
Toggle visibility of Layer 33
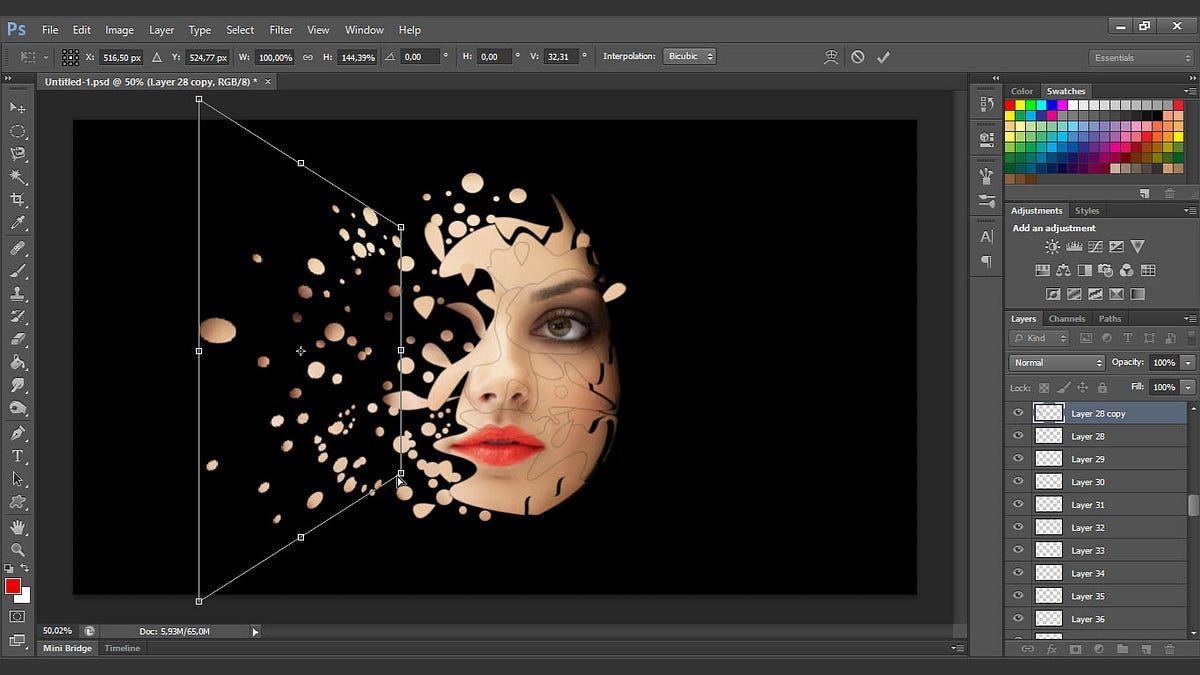click(x=1018, y=551)
